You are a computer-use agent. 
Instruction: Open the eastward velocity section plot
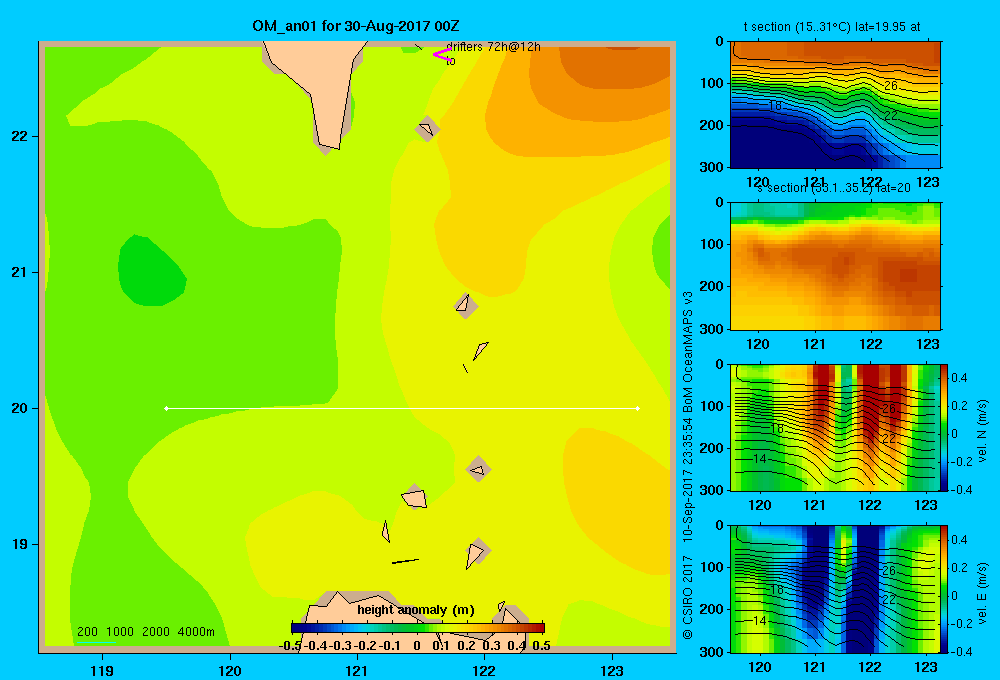(x=835, y=589)
